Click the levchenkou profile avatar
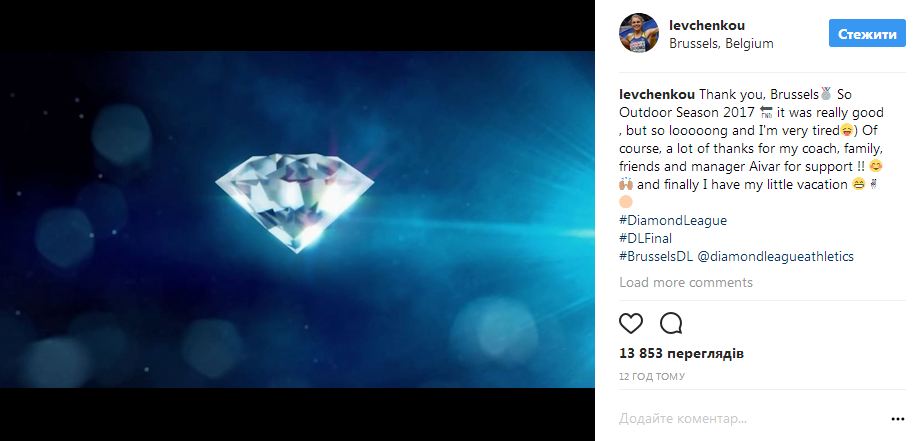The image size is (913, 441). point(638,33)
